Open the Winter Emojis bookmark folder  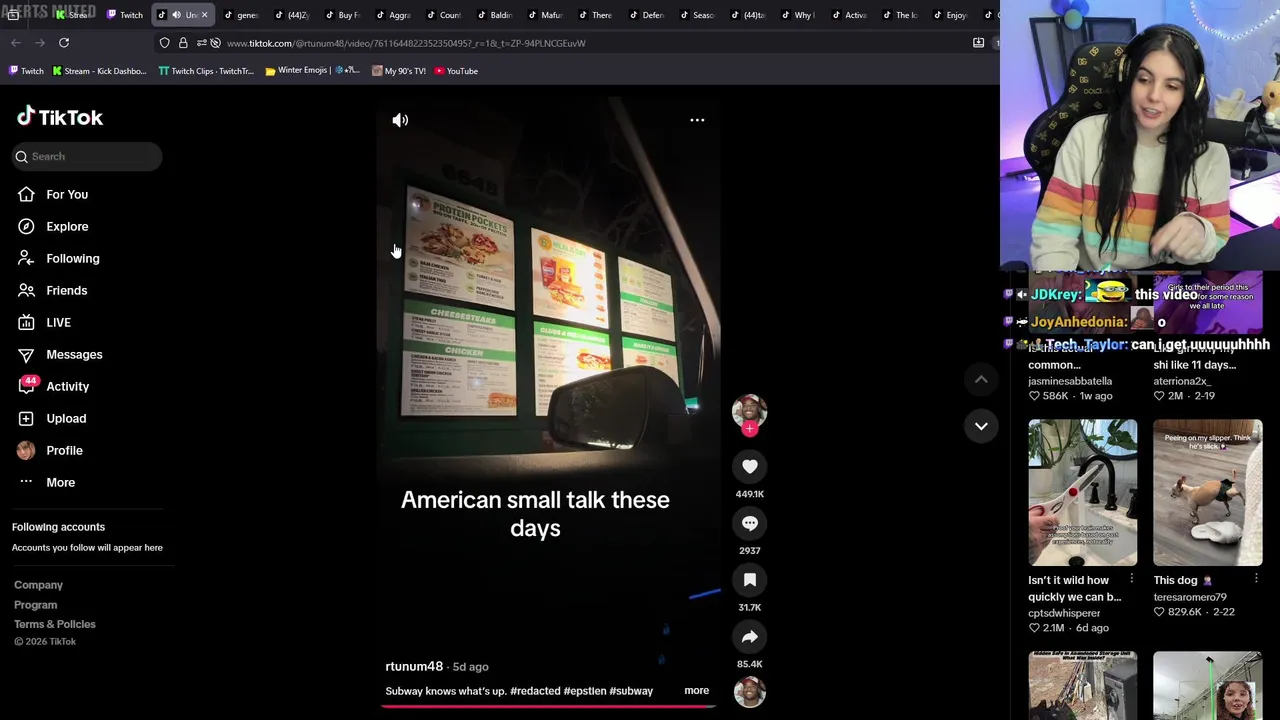click(x=312, y=71)
